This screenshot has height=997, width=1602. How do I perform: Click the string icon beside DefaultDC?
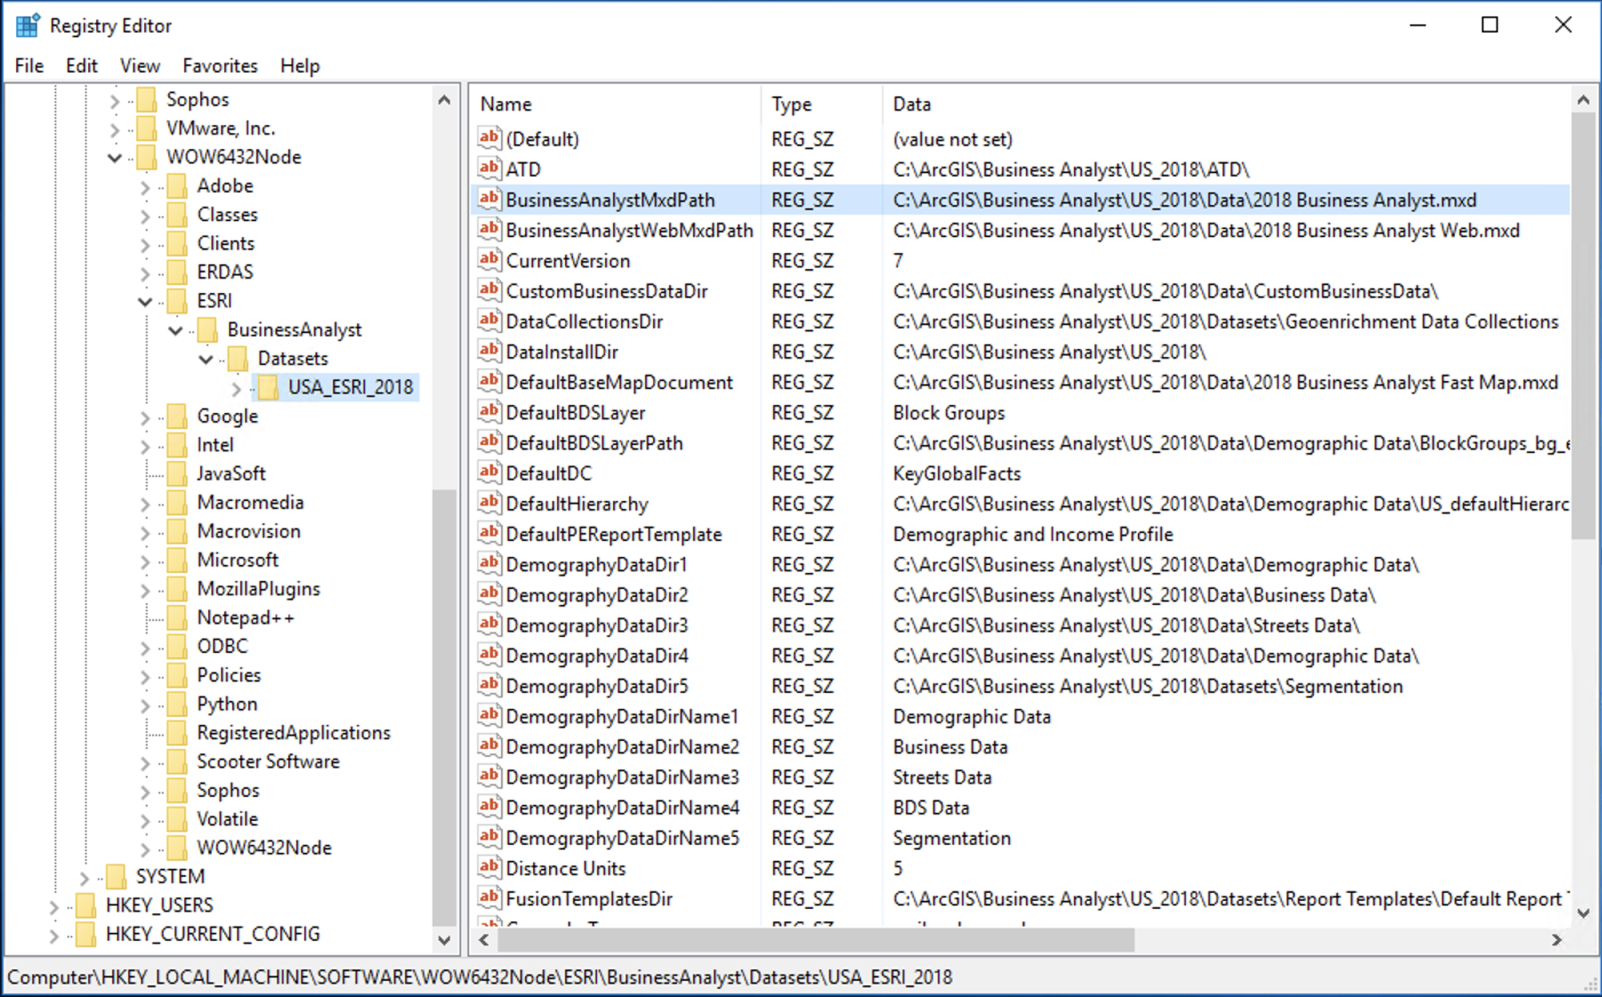(489, 472)
